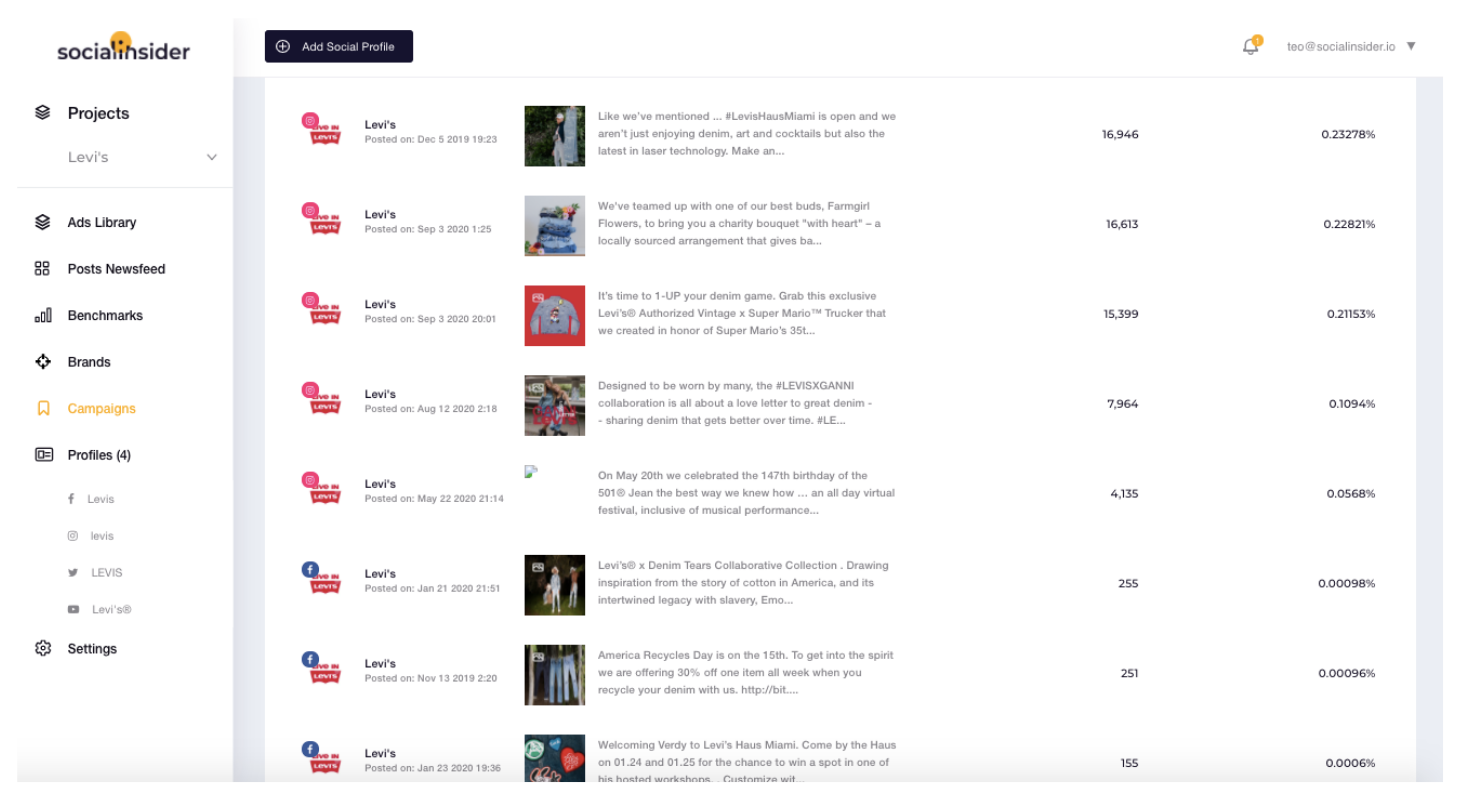The image size is (1460, 800).
Task: Click the engagement count 4,135
Action: [x=1125, y=494]
